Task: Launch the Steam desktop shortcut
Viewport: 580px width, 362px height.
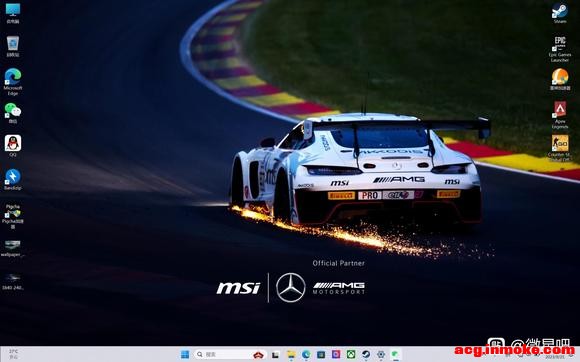Action: [560, 13]
